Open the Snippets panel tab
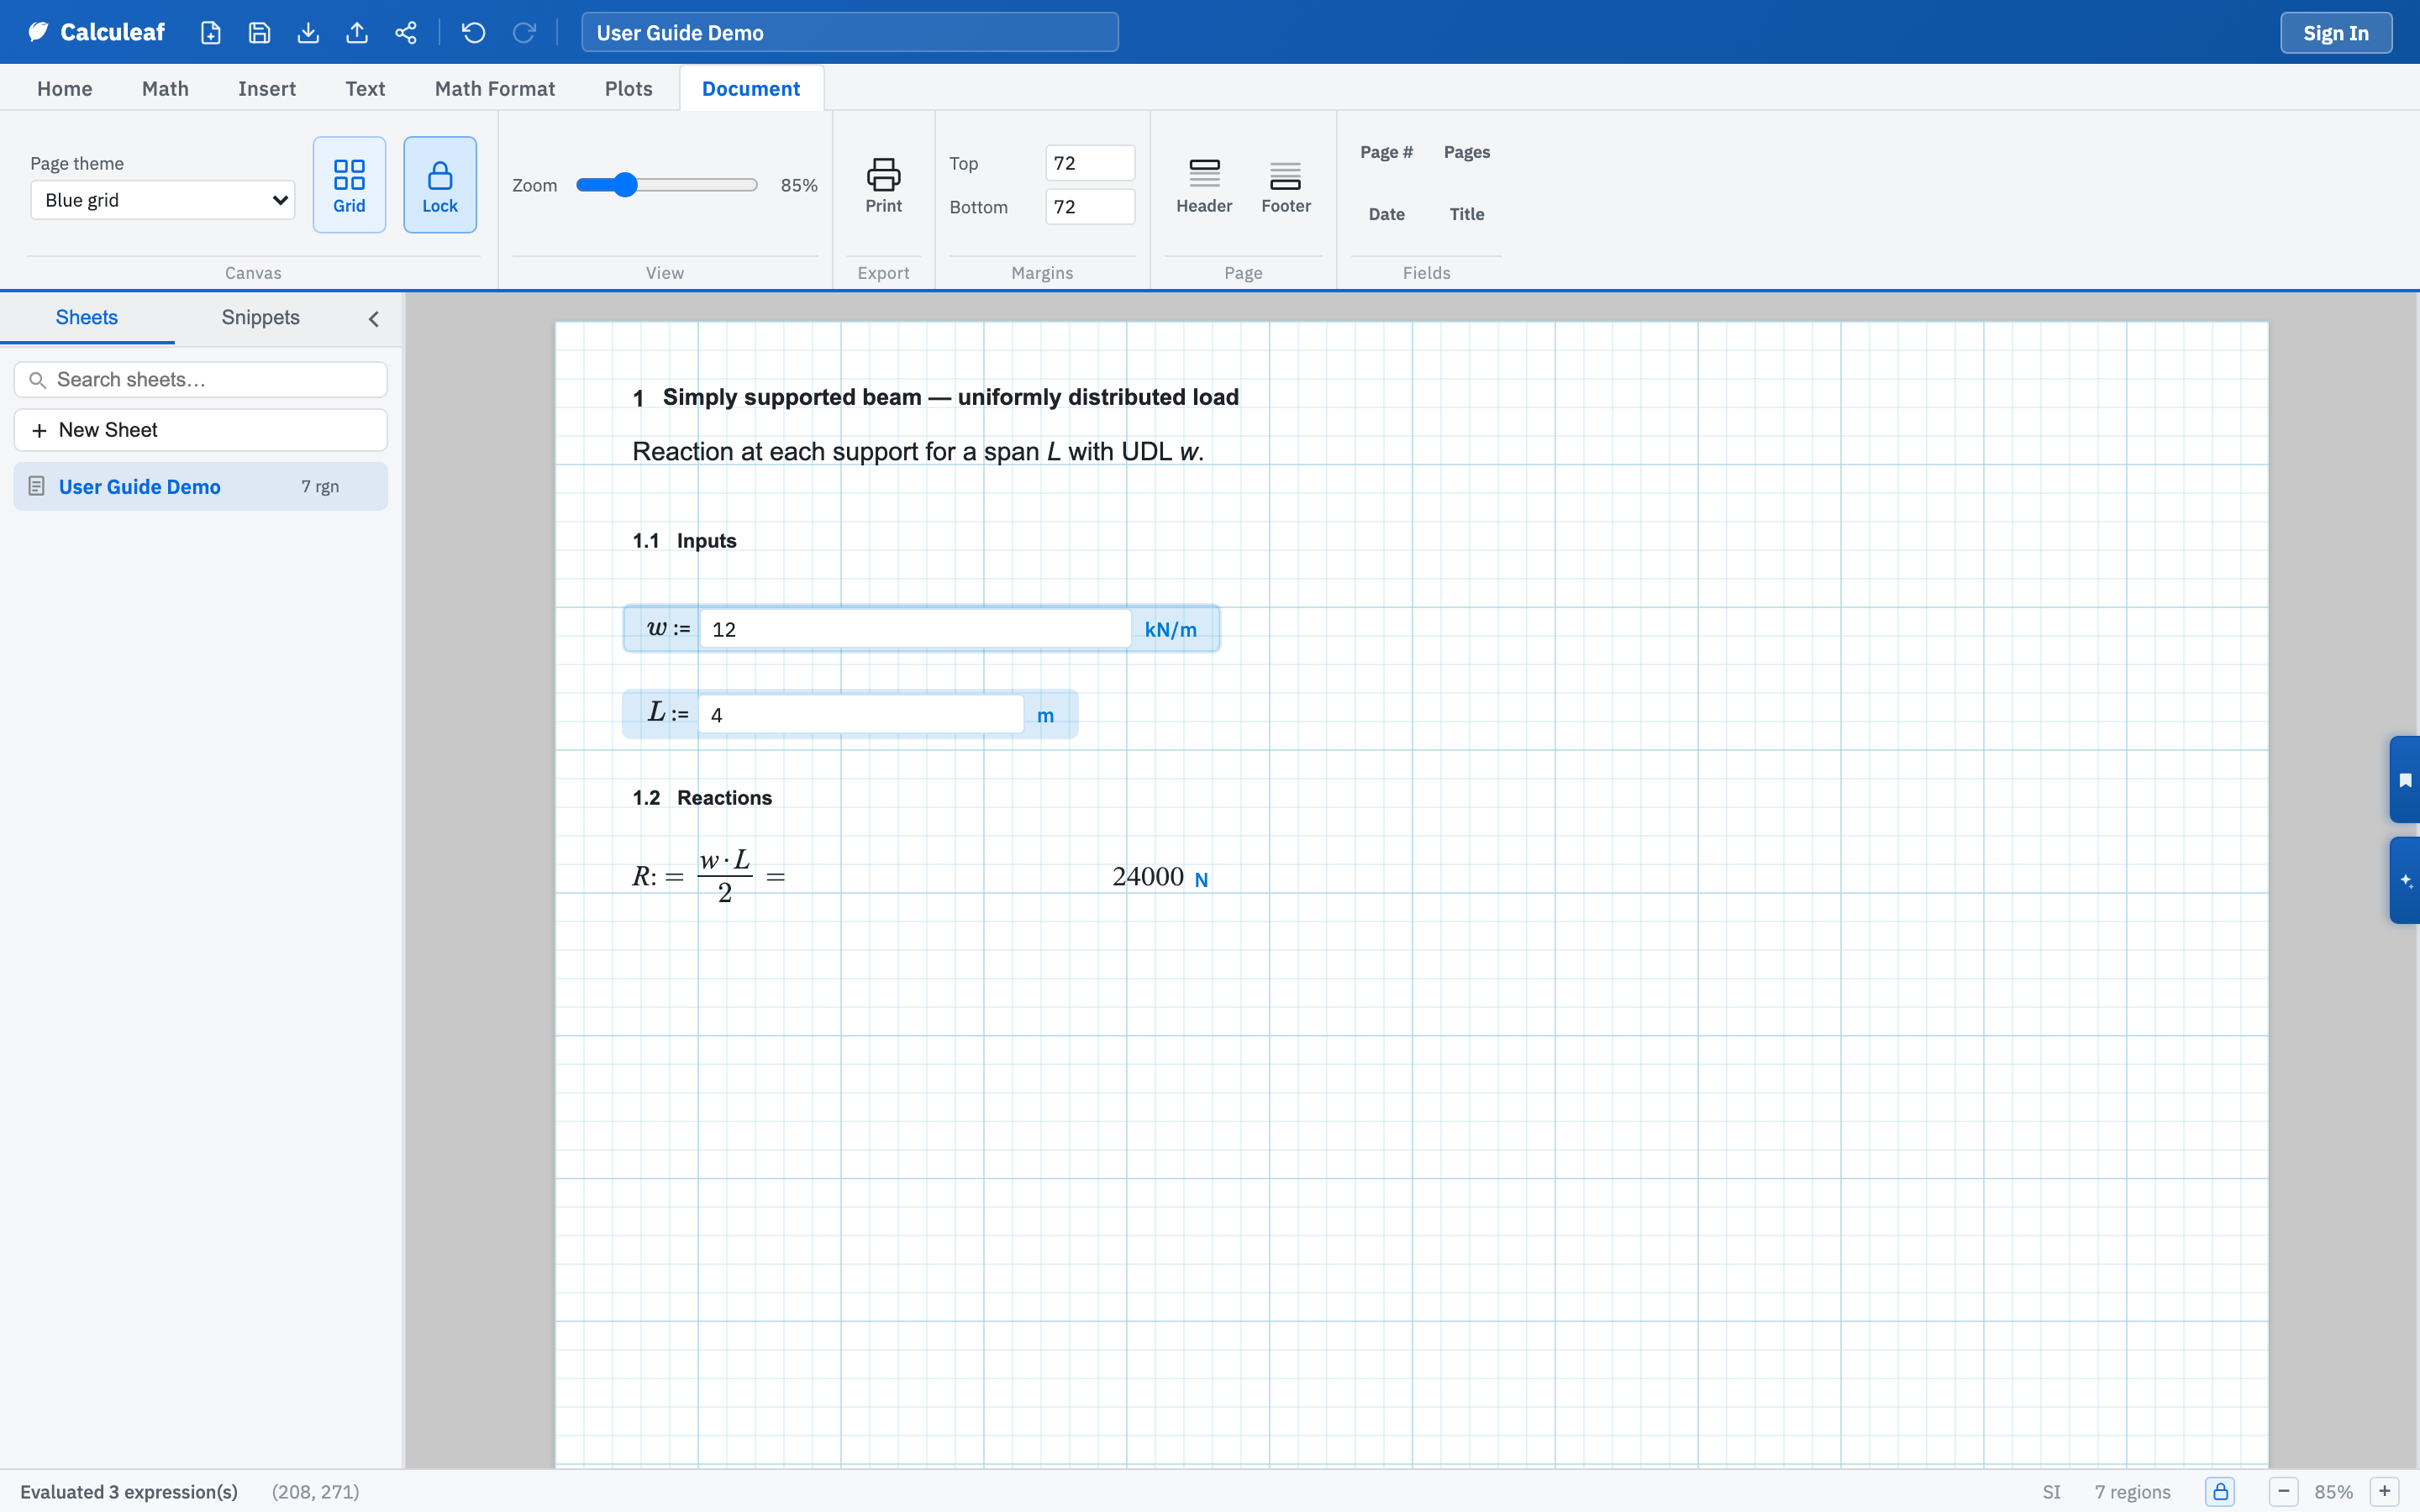The height and width of the screenshot is (1512, 2420). 261,318
